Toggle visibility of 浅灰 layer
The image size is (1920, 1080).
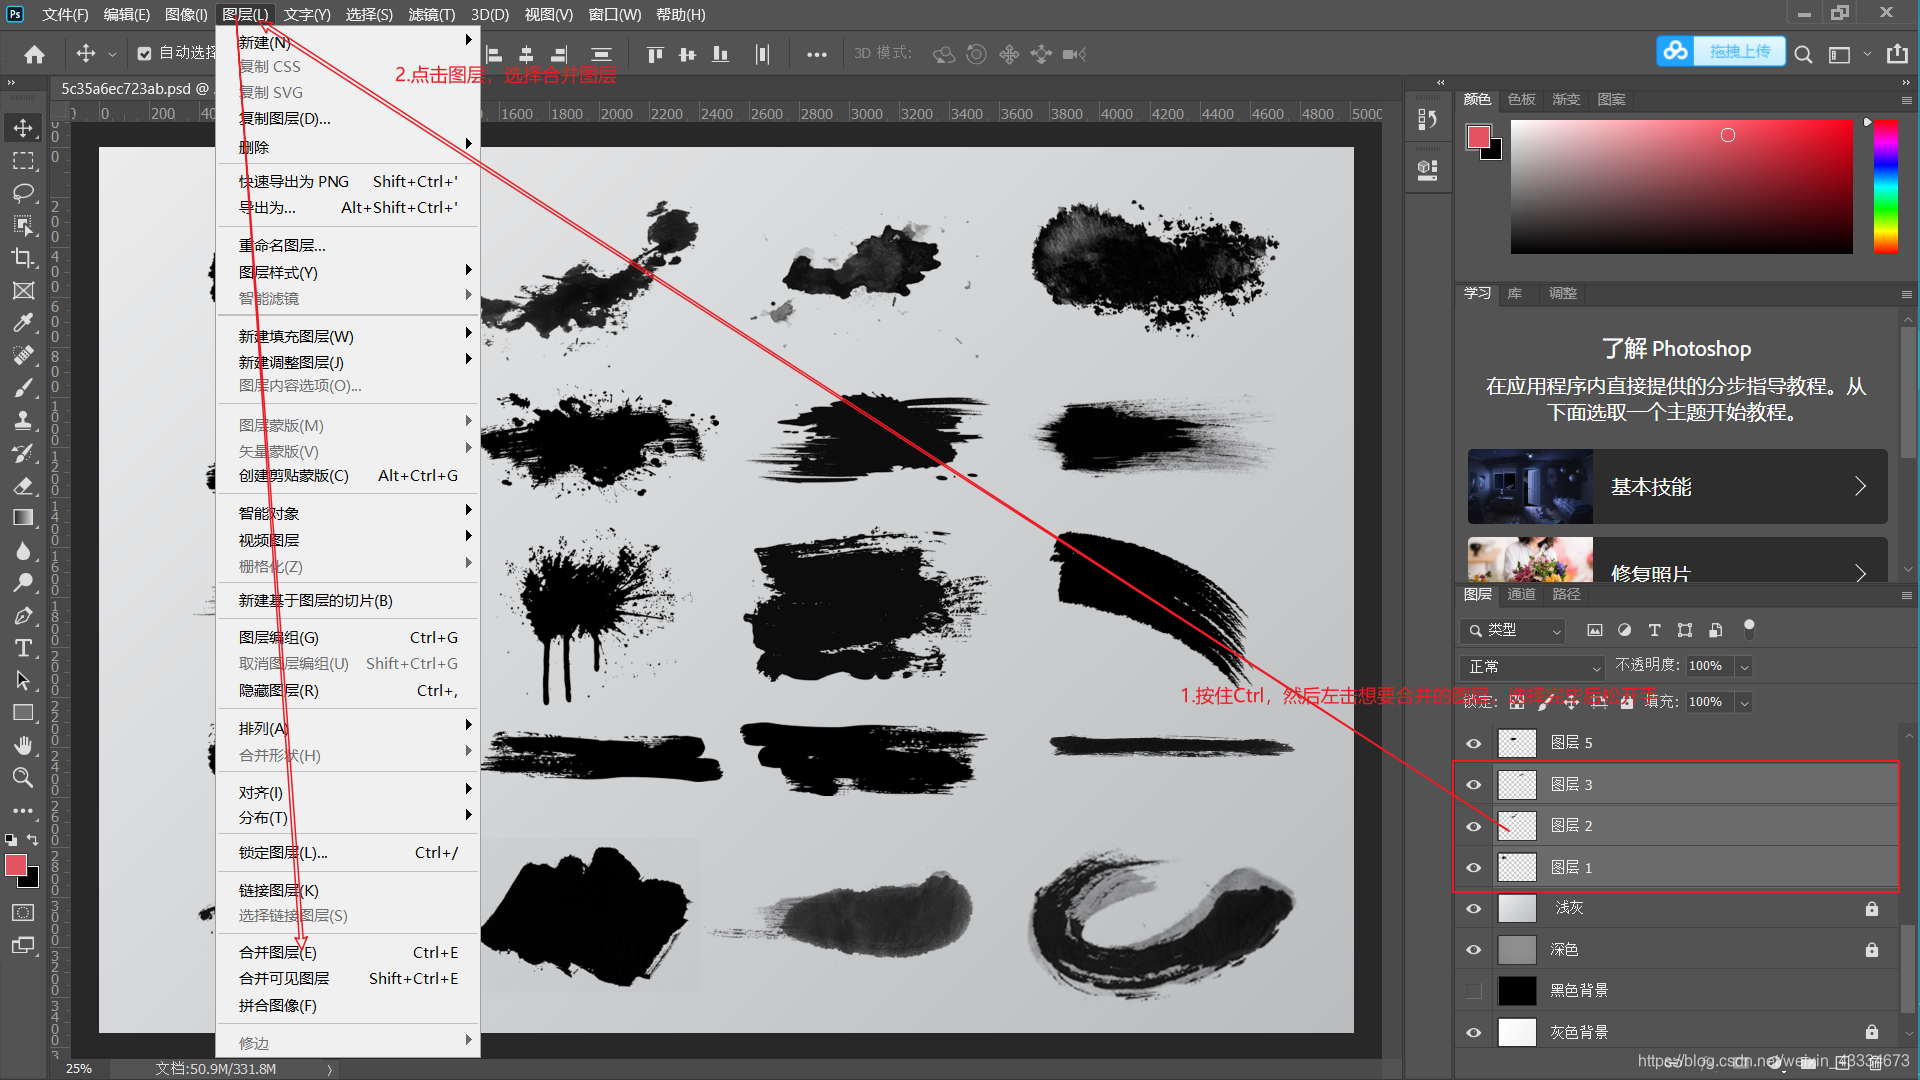(1473, 908)
